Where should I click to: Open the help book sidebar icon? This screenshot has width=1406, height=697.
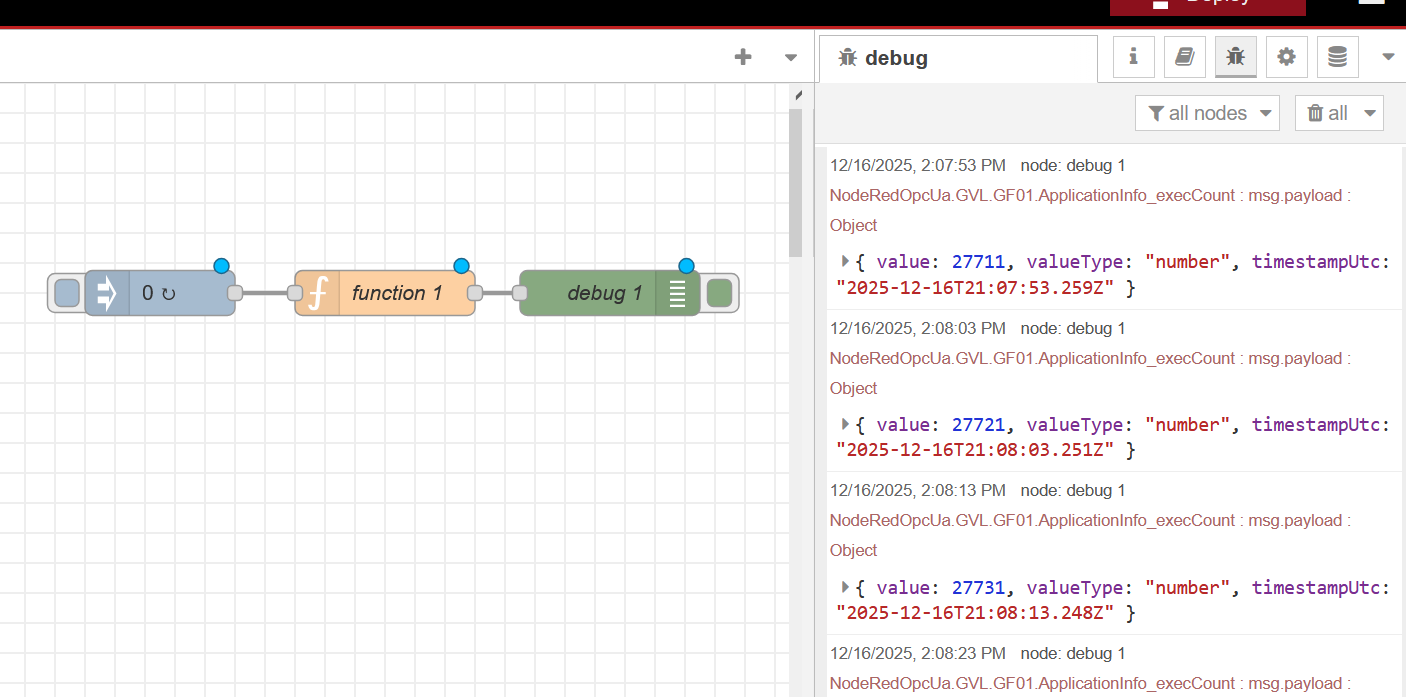[1185, 58]
